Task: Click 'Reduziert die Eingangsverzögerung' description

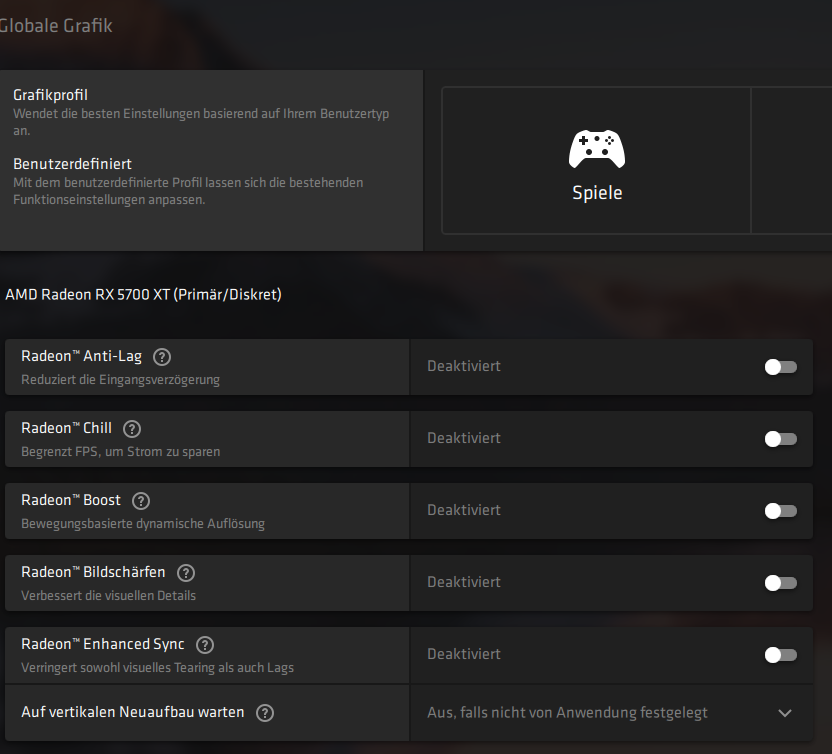Action: 120,380
